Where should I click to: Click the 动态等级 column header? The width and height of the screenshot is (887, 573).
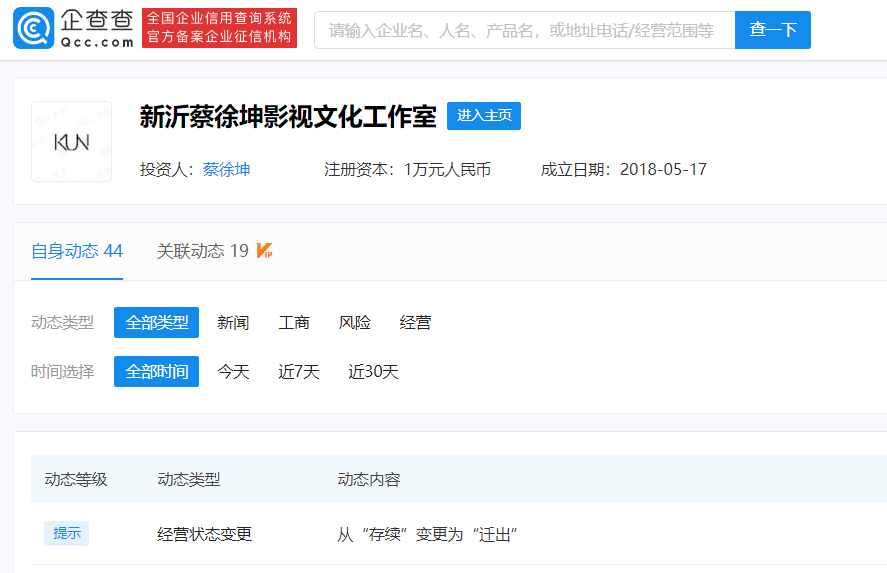pos(76,480)
